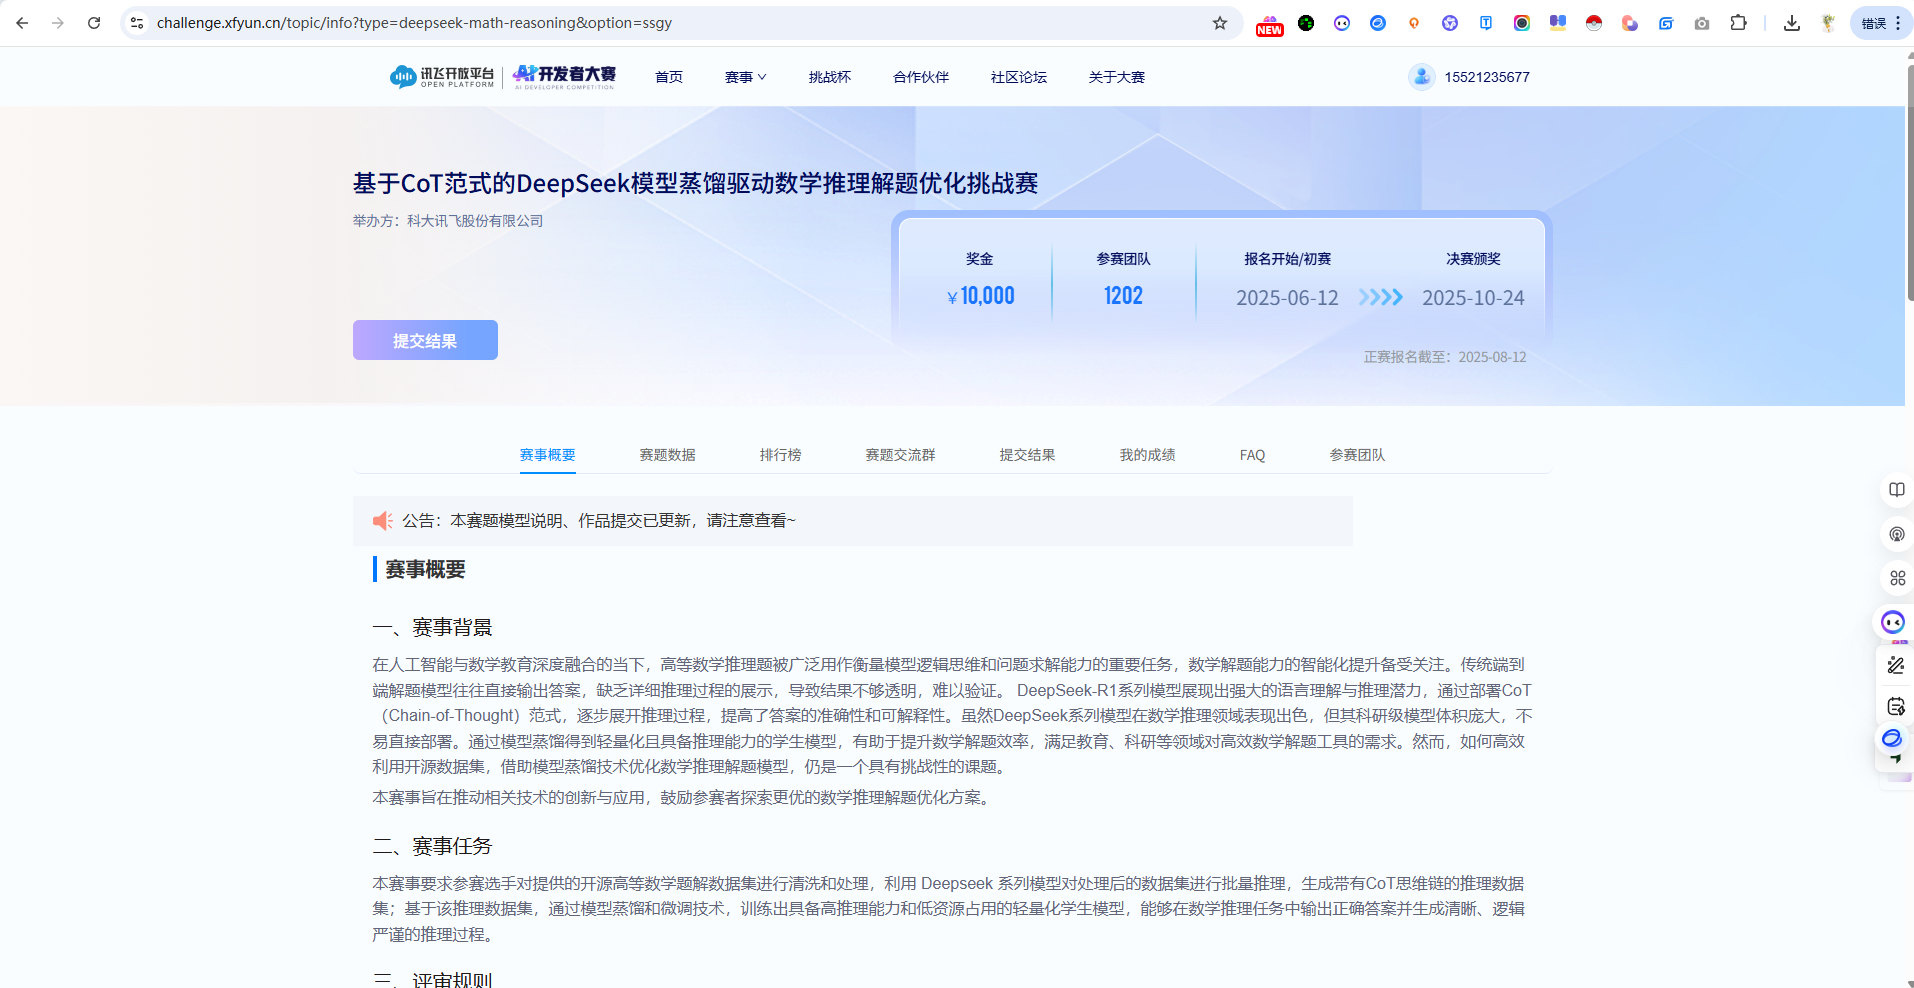Click the 讯飞开放平台 logo

[442, 77]
